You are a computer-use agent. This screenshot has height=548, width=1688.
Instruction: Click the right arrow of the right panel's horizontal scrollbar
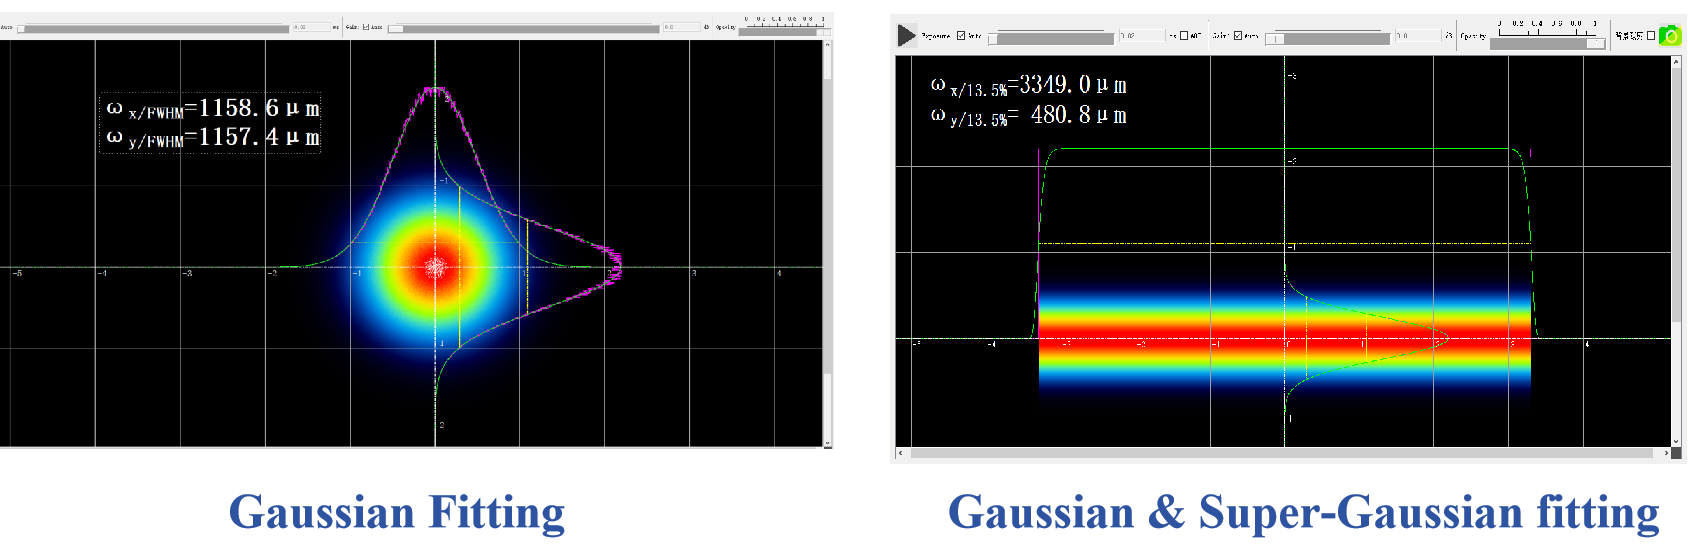[1666, 453]
